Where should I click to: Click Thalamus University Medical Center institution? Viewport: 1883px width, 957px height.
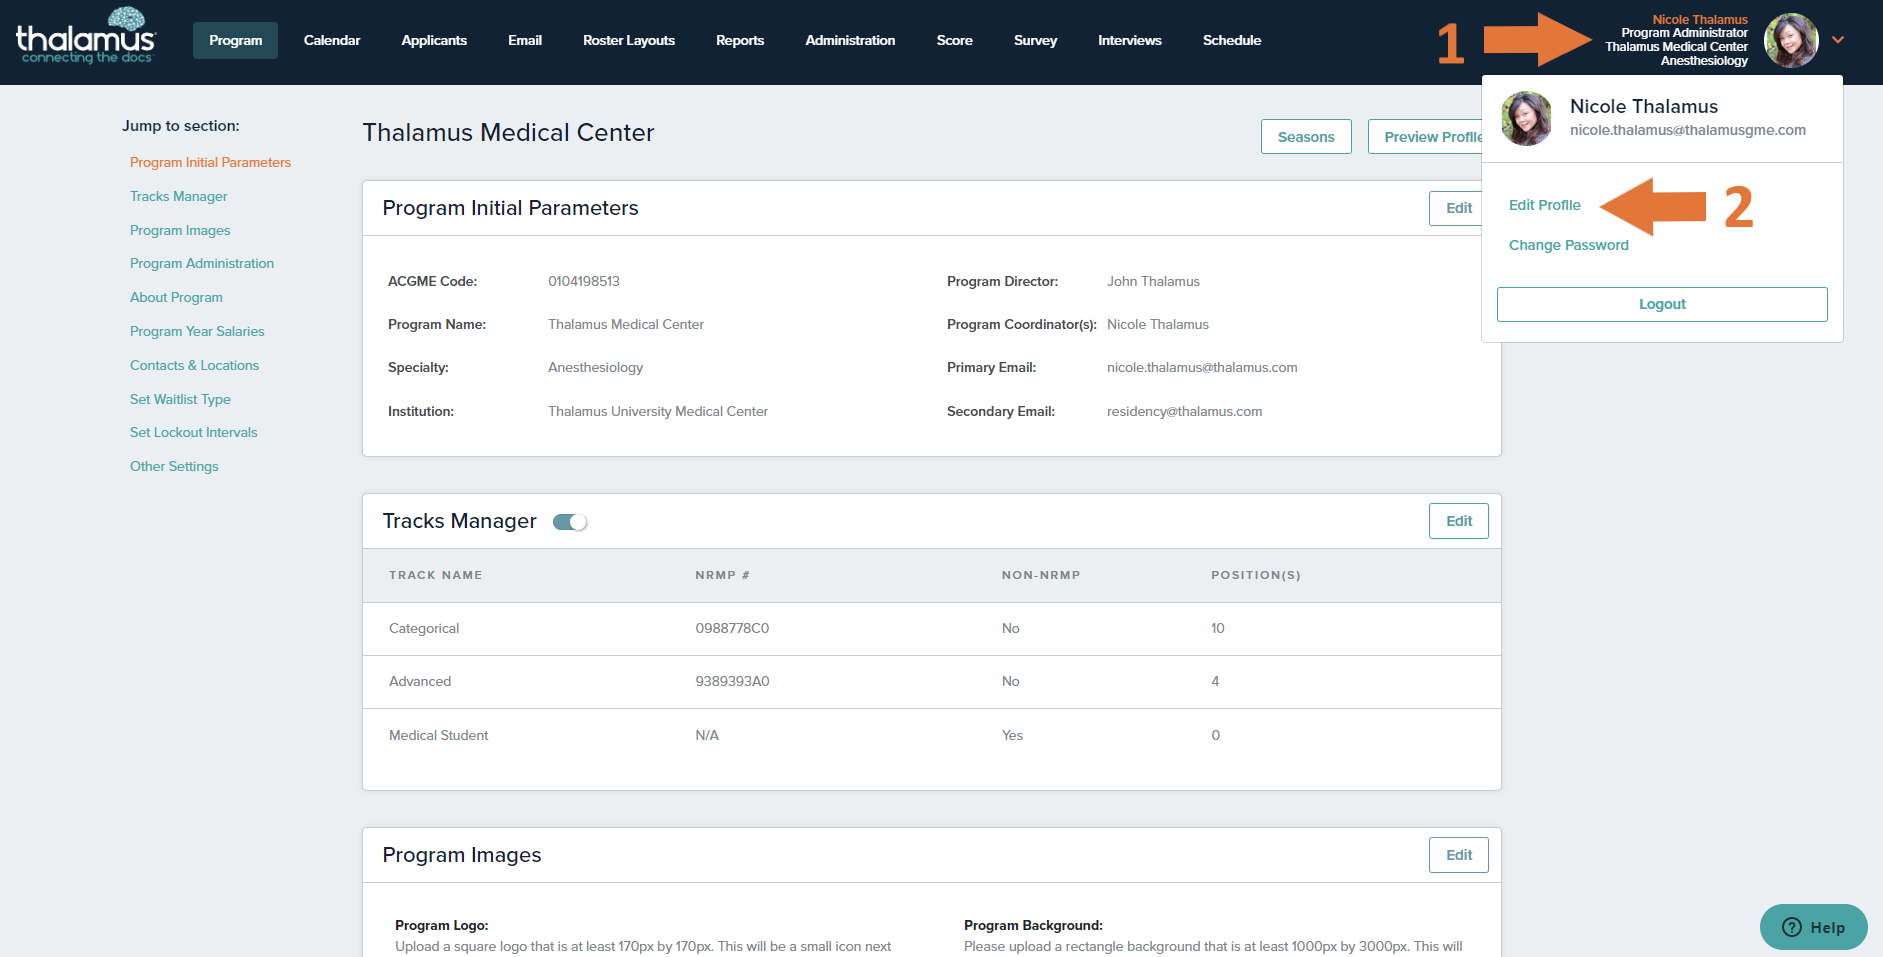pyautogui.click(x=658, y=411)
